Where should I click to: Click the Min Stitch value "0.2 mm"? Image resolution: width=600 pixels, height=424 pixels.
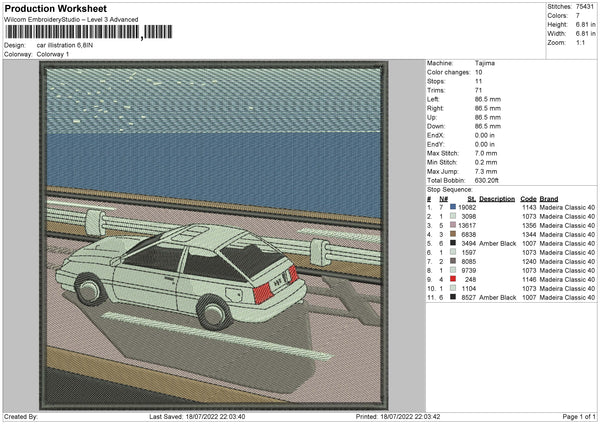[486, 162]
